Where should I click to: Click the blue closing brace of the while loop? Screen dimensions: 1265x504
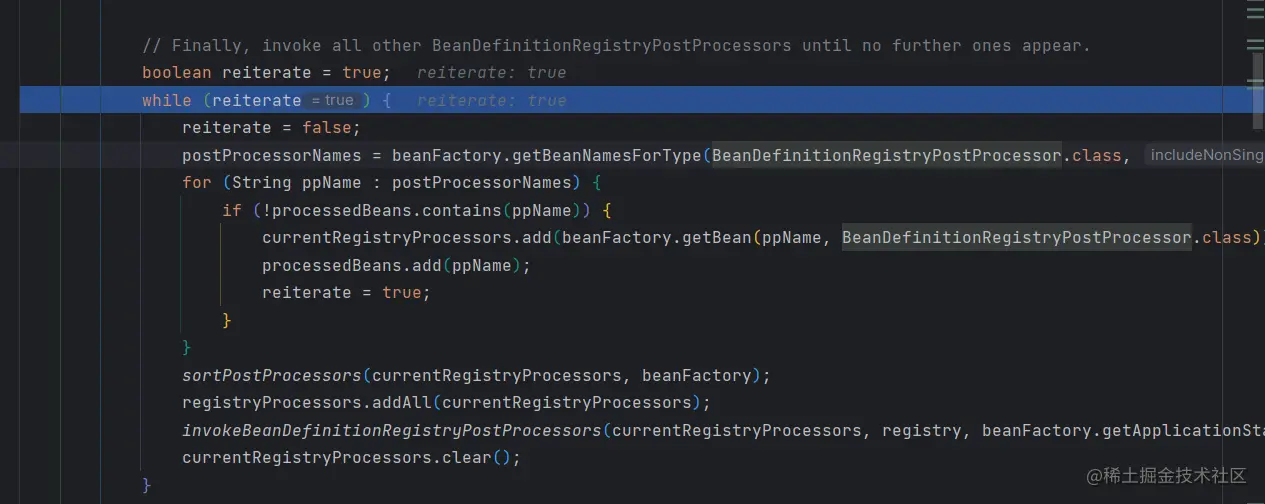pos(147,485)
